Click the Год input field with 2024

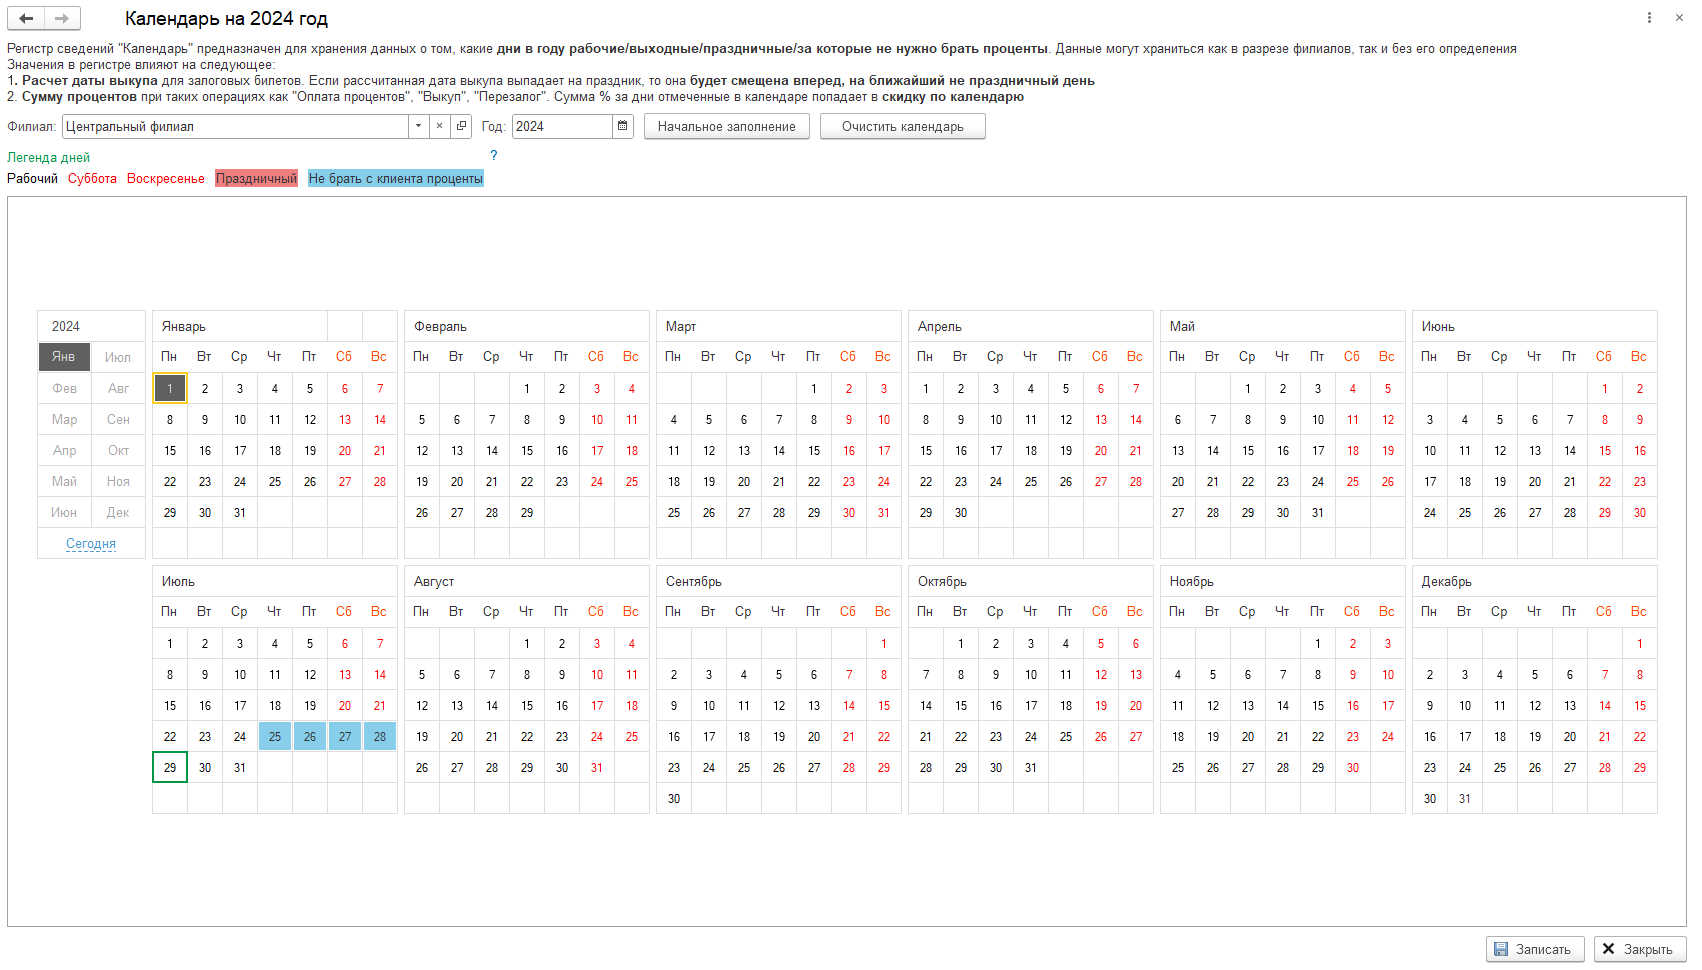[x=562, y=126]
